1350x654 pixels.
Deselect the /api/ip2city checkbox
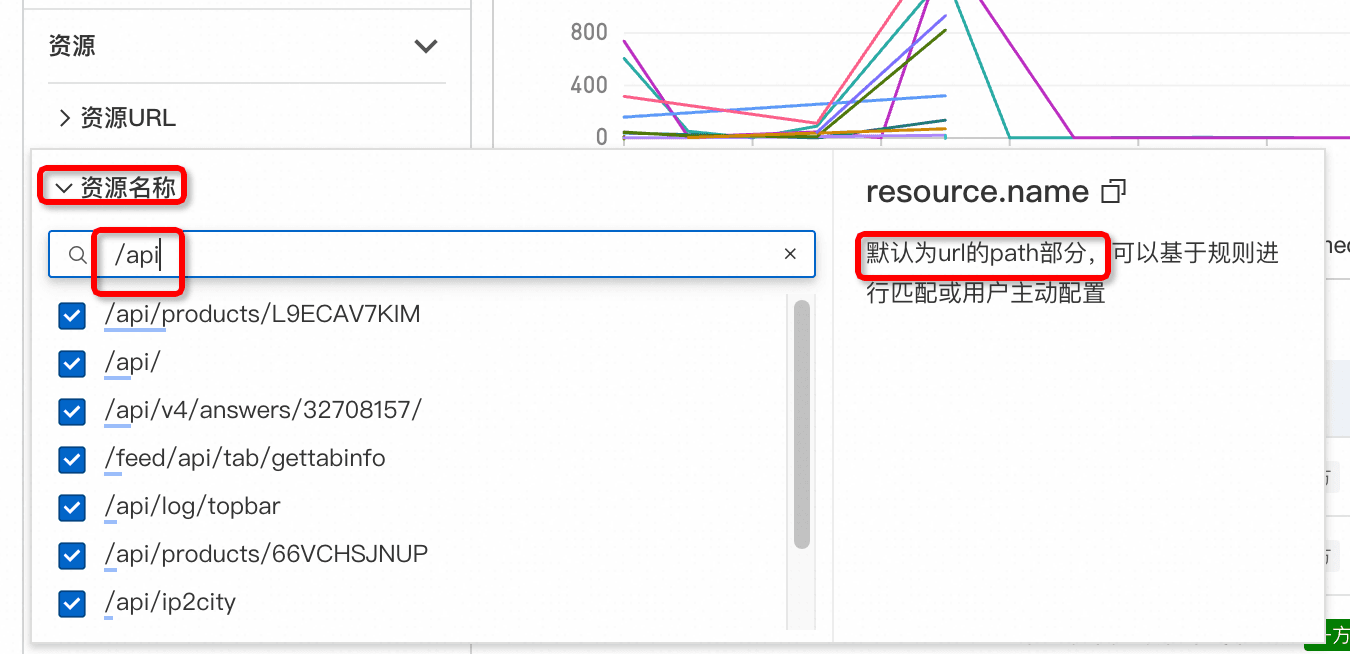tap(72, 603)
